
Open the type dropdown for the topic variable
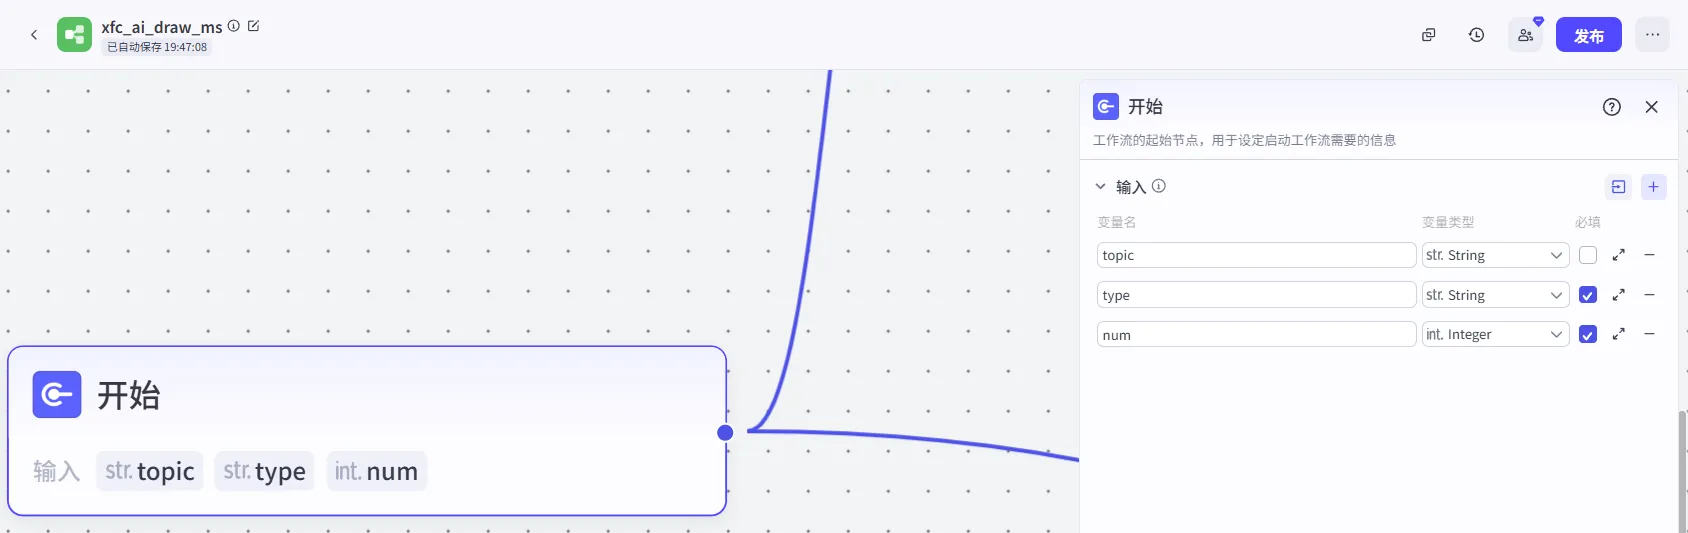[1494, 255]
